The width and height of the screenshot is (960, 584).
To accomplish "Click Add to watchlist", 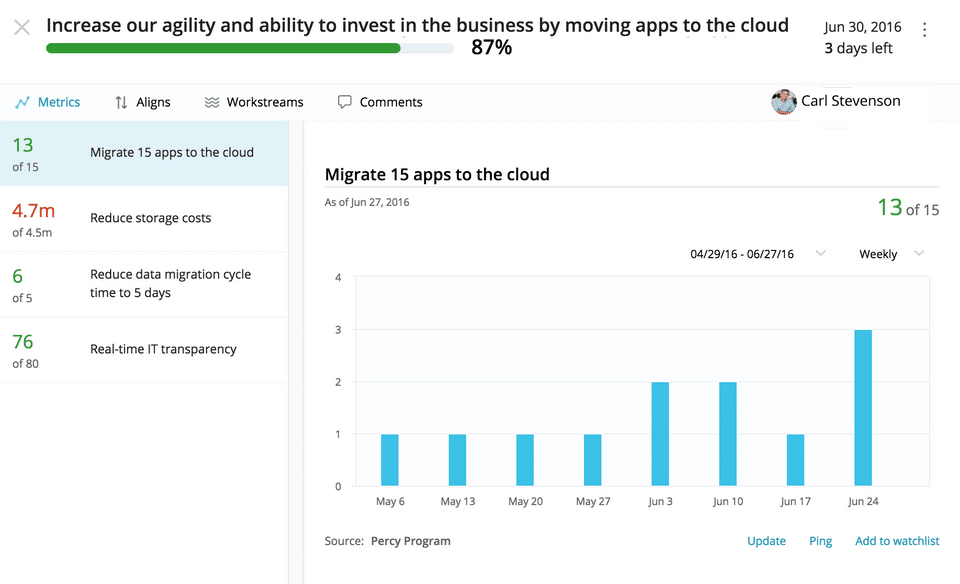I will (x=897, y=541).
